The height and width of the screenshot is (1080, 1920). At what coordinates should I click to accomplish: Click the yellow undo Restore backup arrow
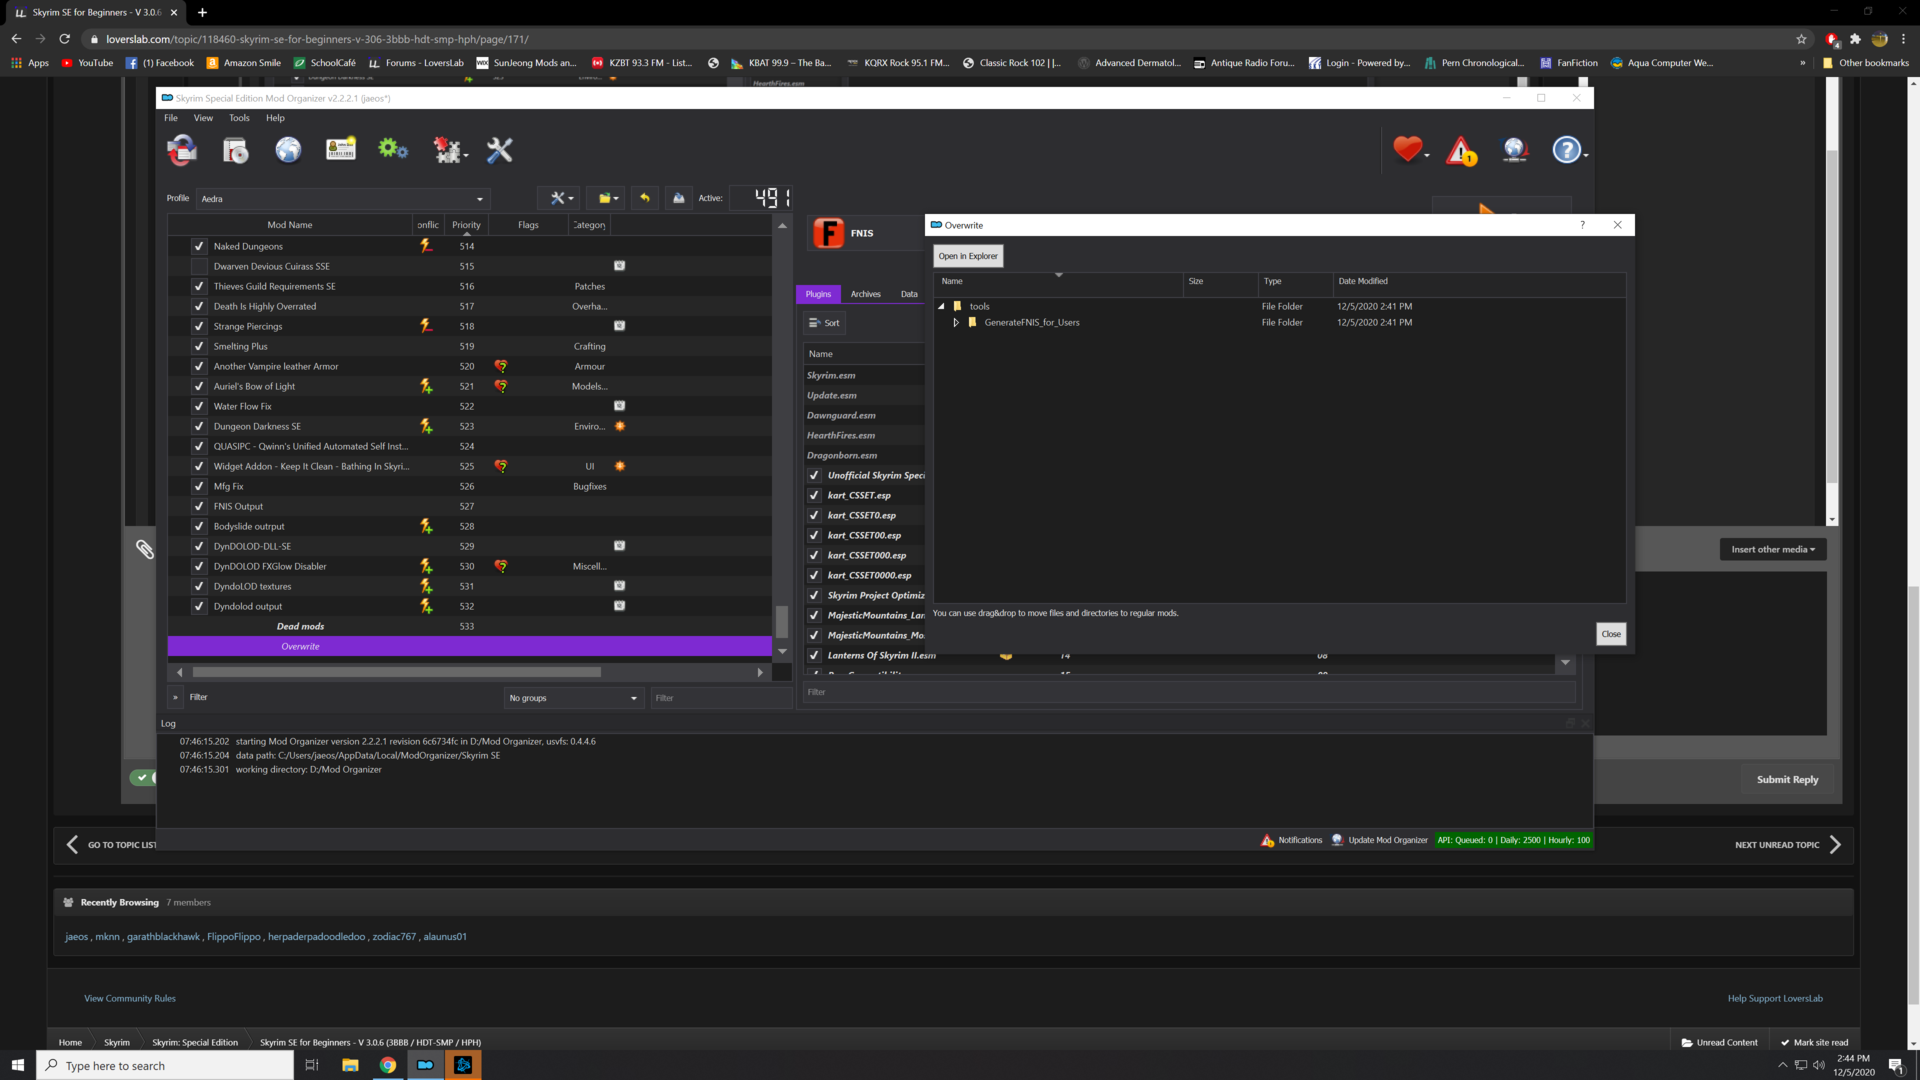(645, 198)
